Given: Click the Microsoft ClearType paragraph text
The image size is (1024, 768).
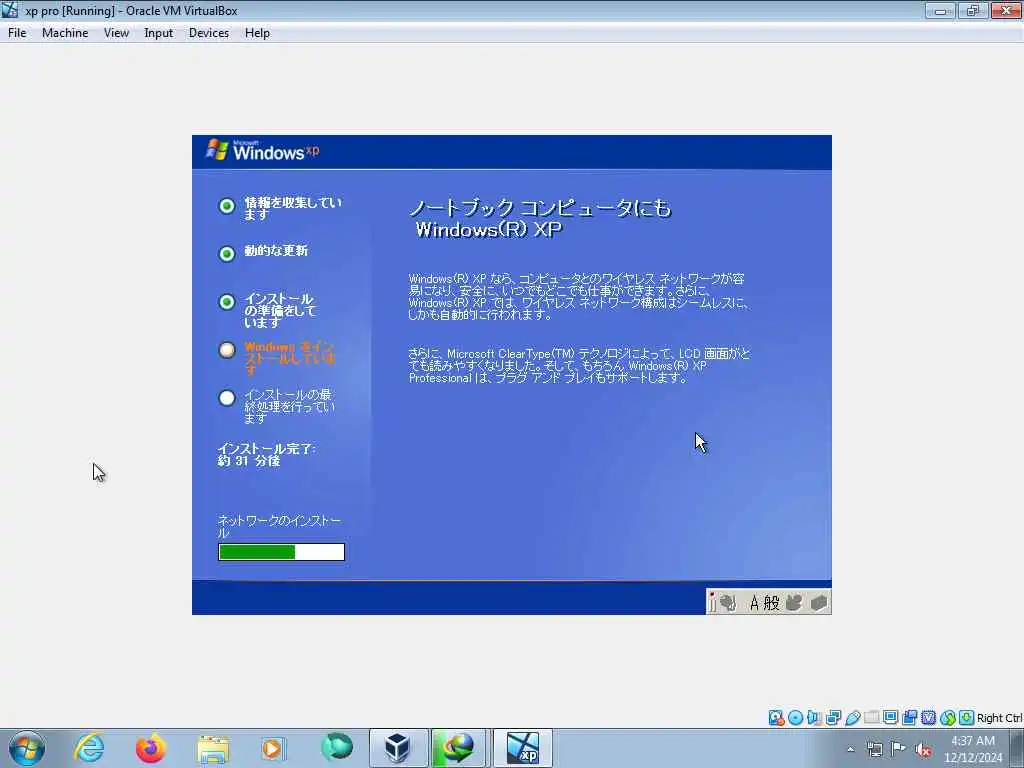Looking at the screenshot, I should 579,366.
